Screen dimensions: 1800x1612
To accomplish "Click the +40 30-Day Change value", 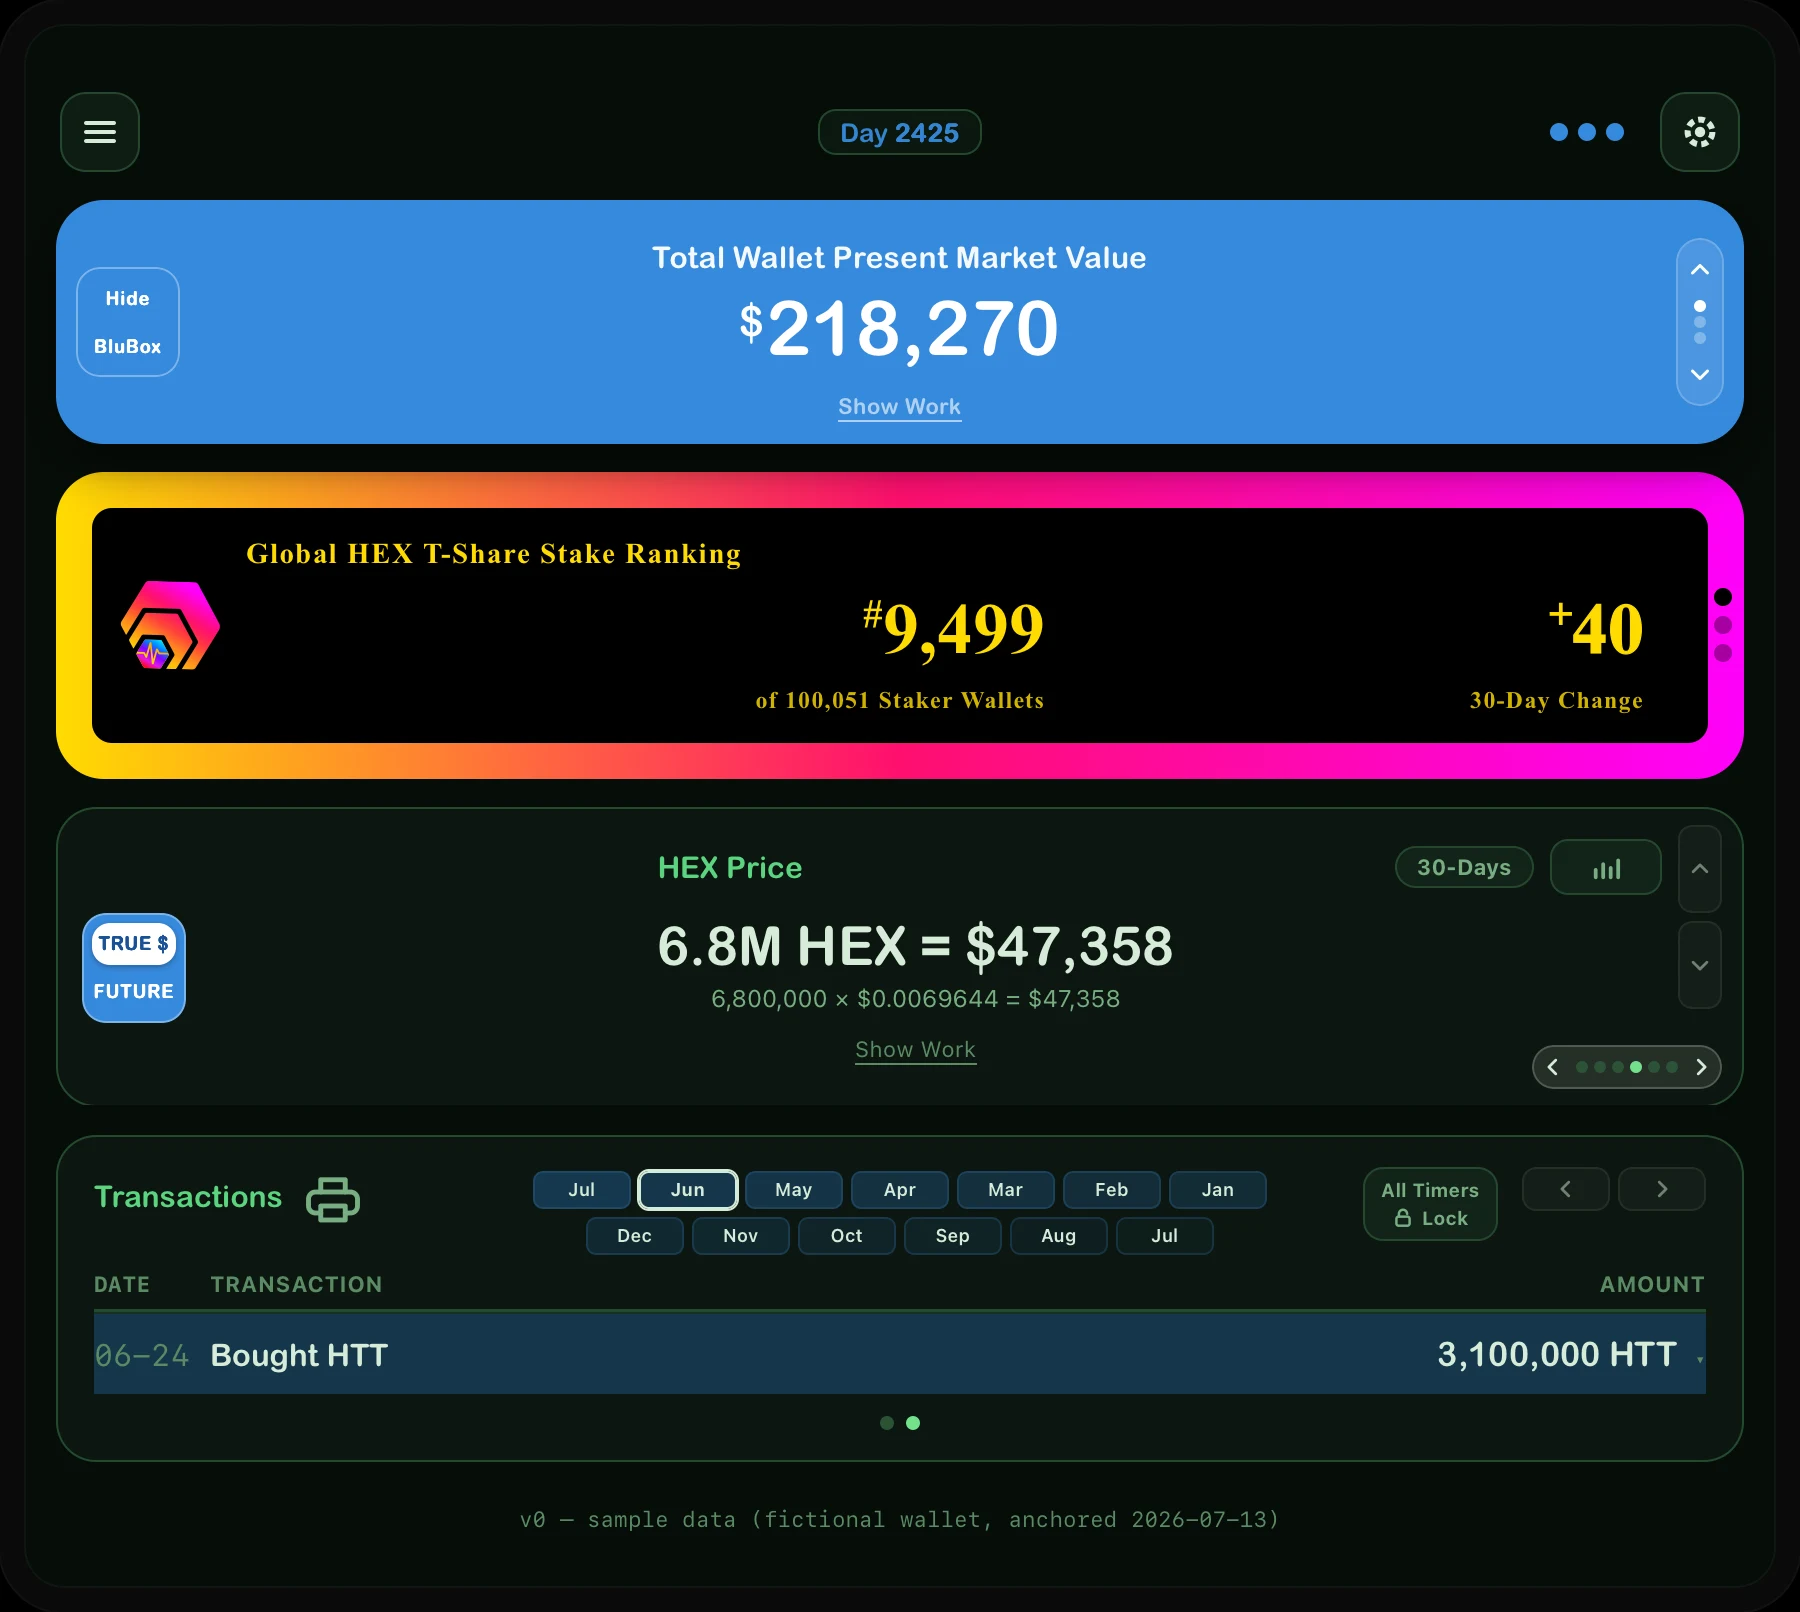I will pos(1596,628).
